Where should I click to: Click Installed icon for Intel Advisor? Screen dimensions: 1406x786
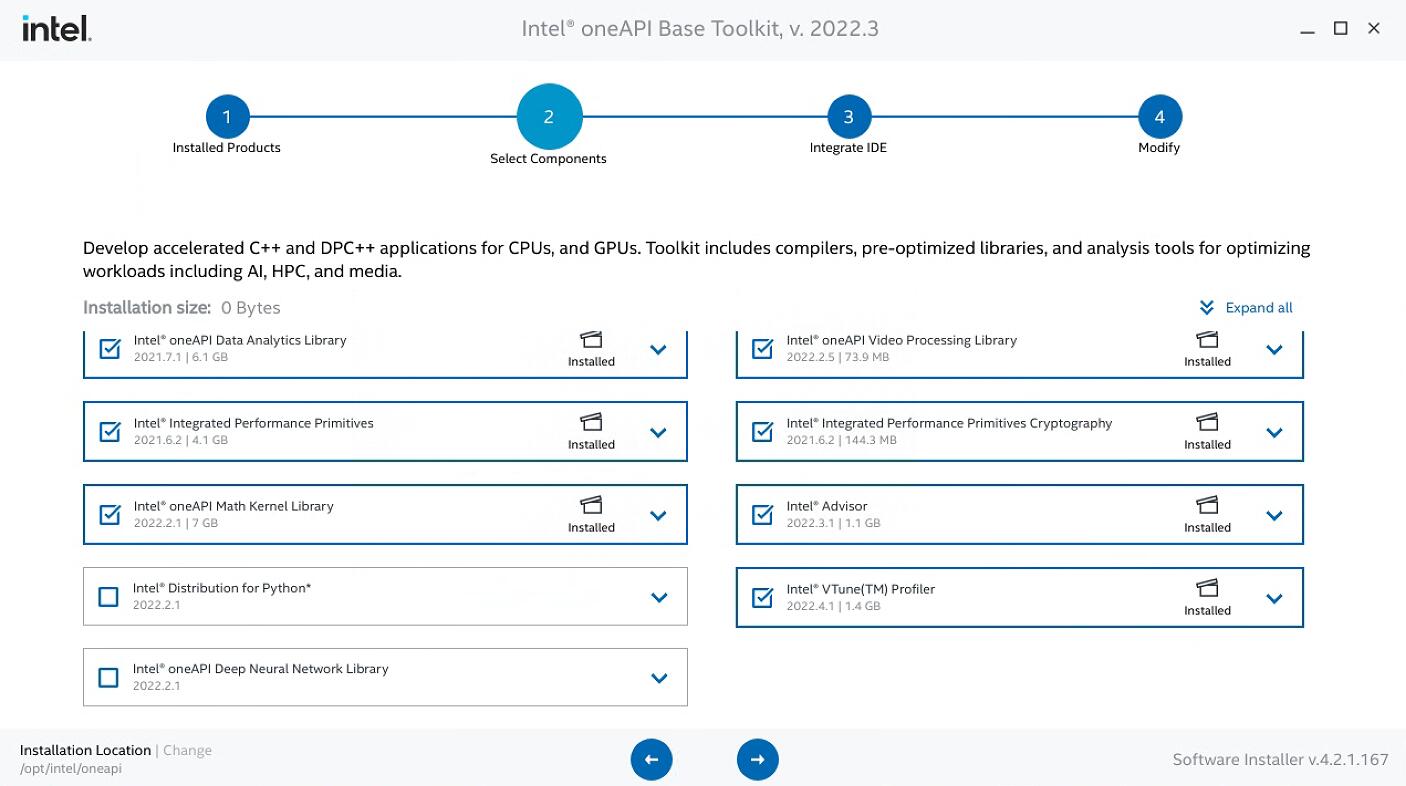1207,505
